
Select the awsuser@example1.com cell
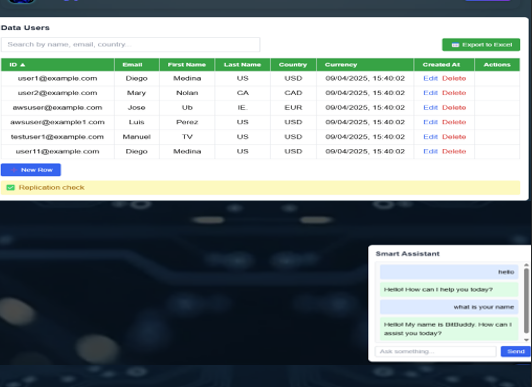coord(58,122)
